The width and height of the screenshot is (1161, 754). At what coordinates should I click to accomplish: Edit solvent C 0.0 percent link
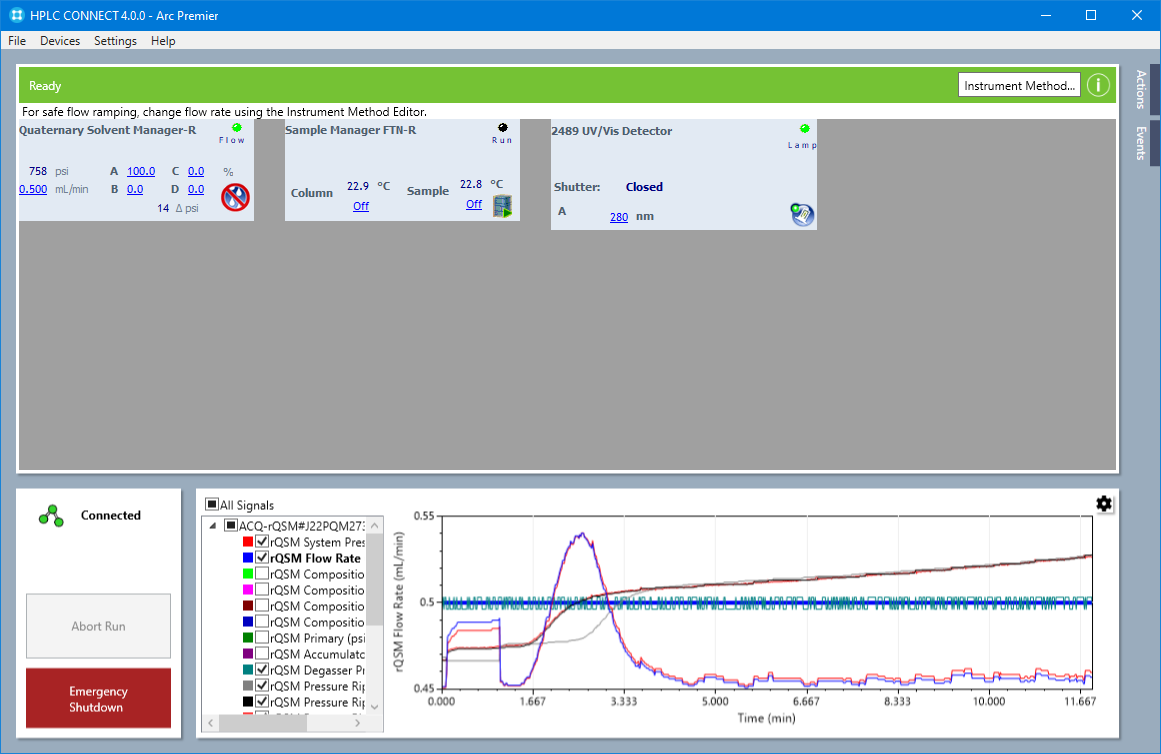(195, 171)
